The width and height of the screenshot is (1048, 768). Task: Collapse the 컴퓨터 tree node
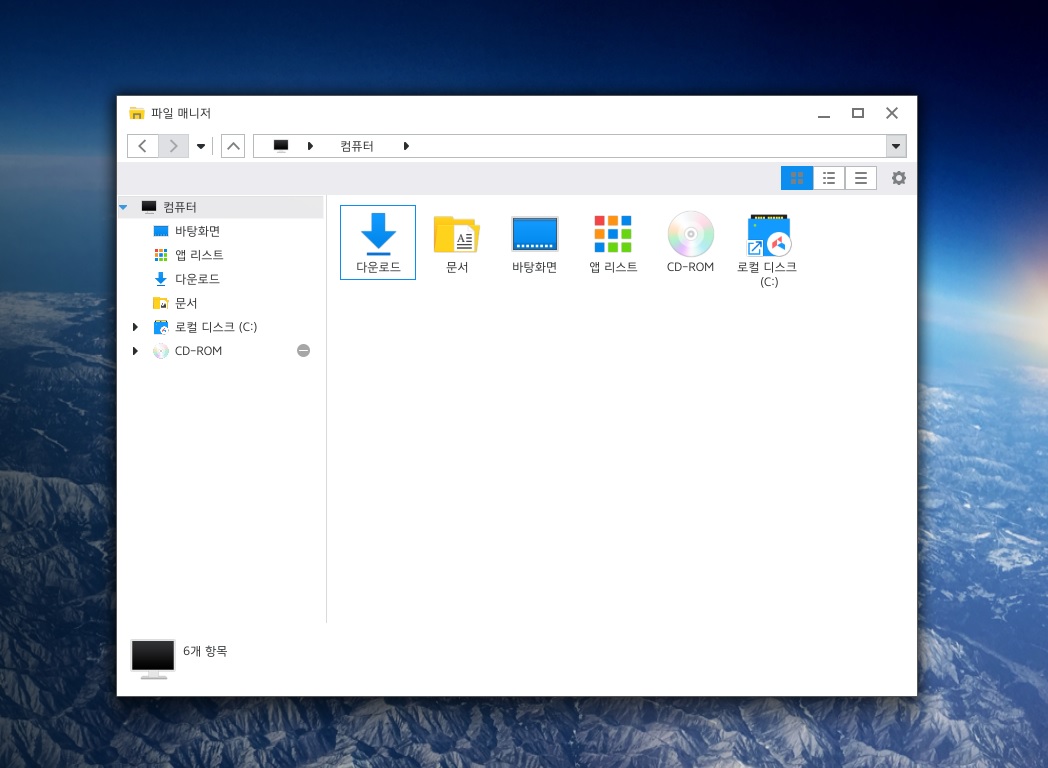click(x=124, y=207)
